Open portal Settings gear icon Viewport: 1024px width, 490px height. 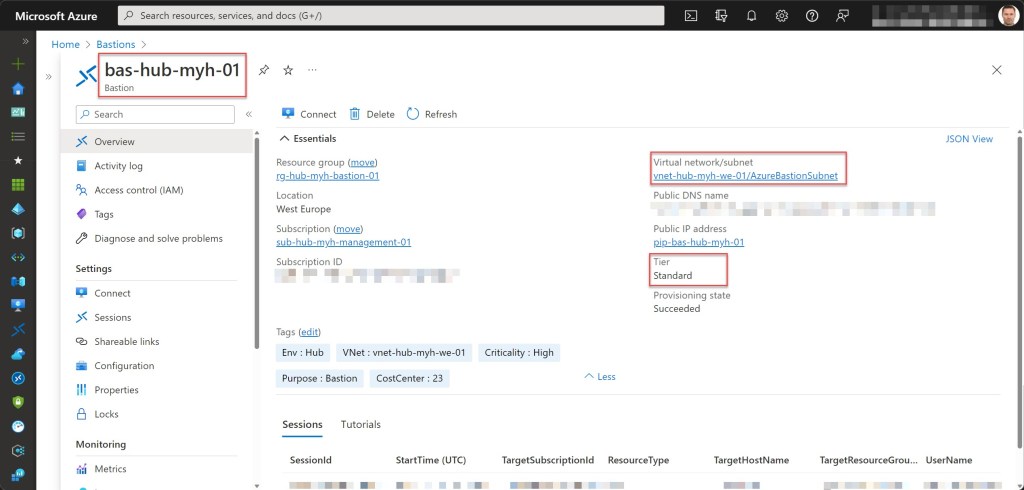(x=782, y=16)
